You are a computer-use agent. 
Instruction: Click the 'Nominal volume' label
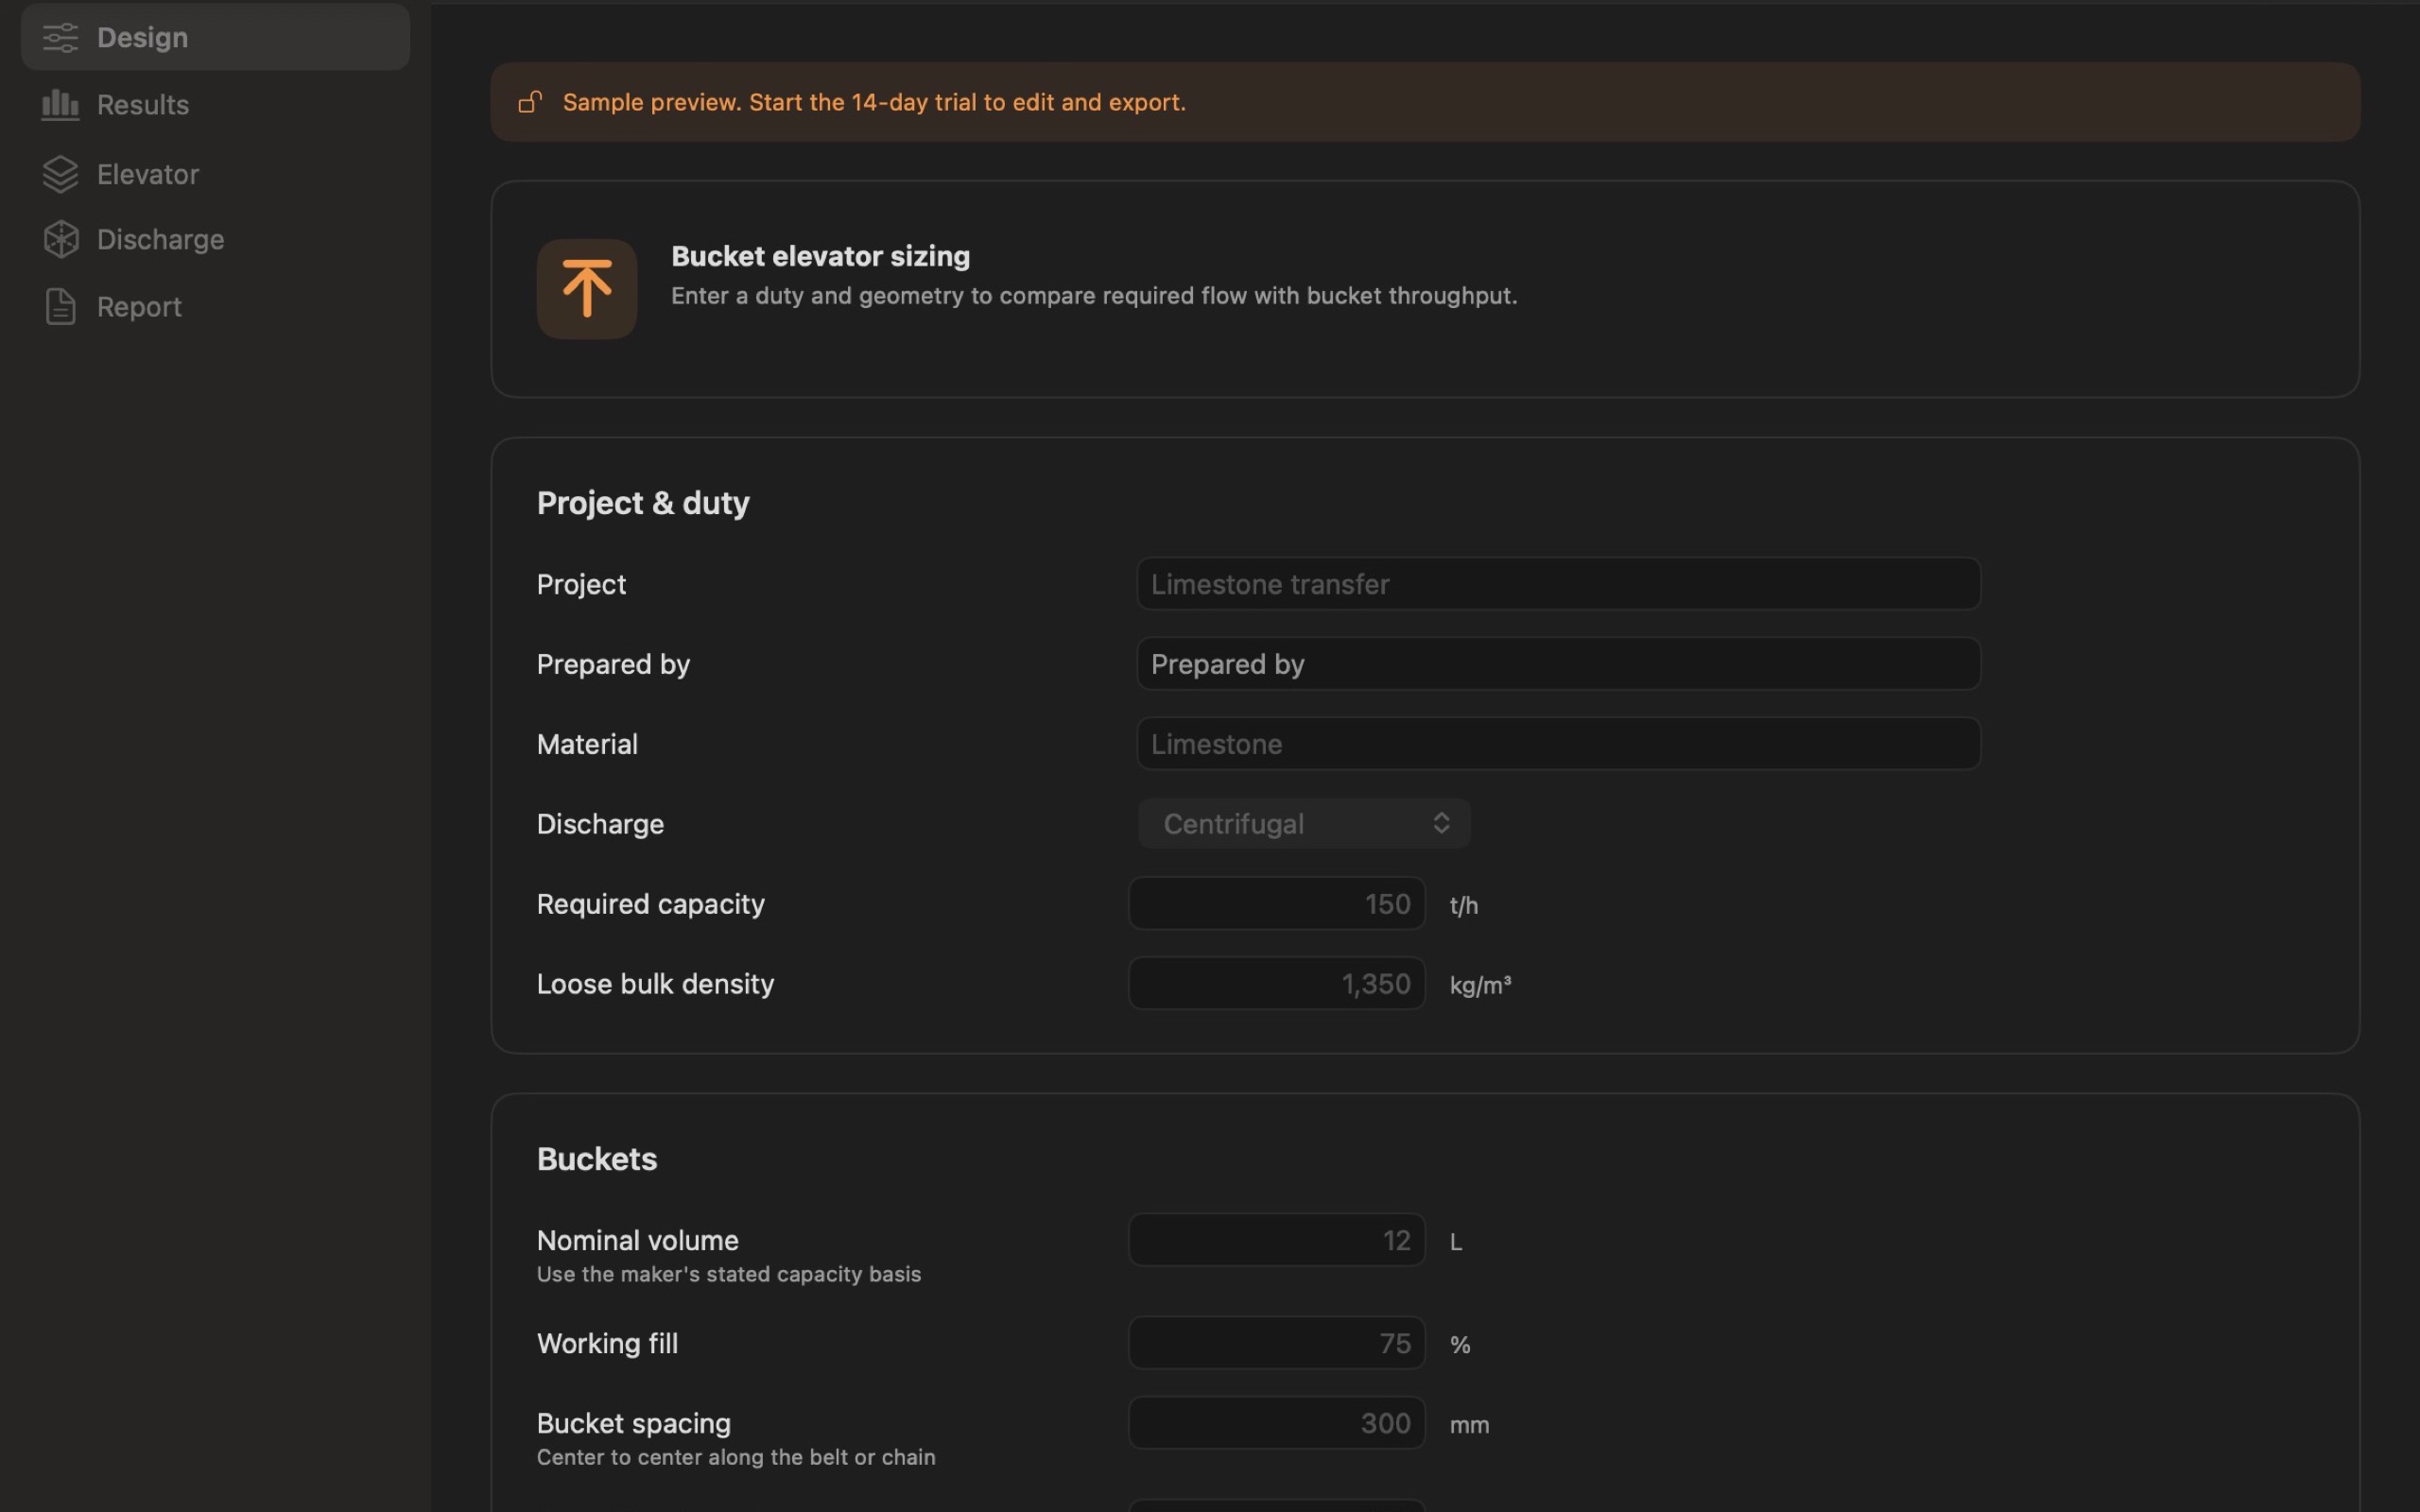click(x=638, y=1240)
